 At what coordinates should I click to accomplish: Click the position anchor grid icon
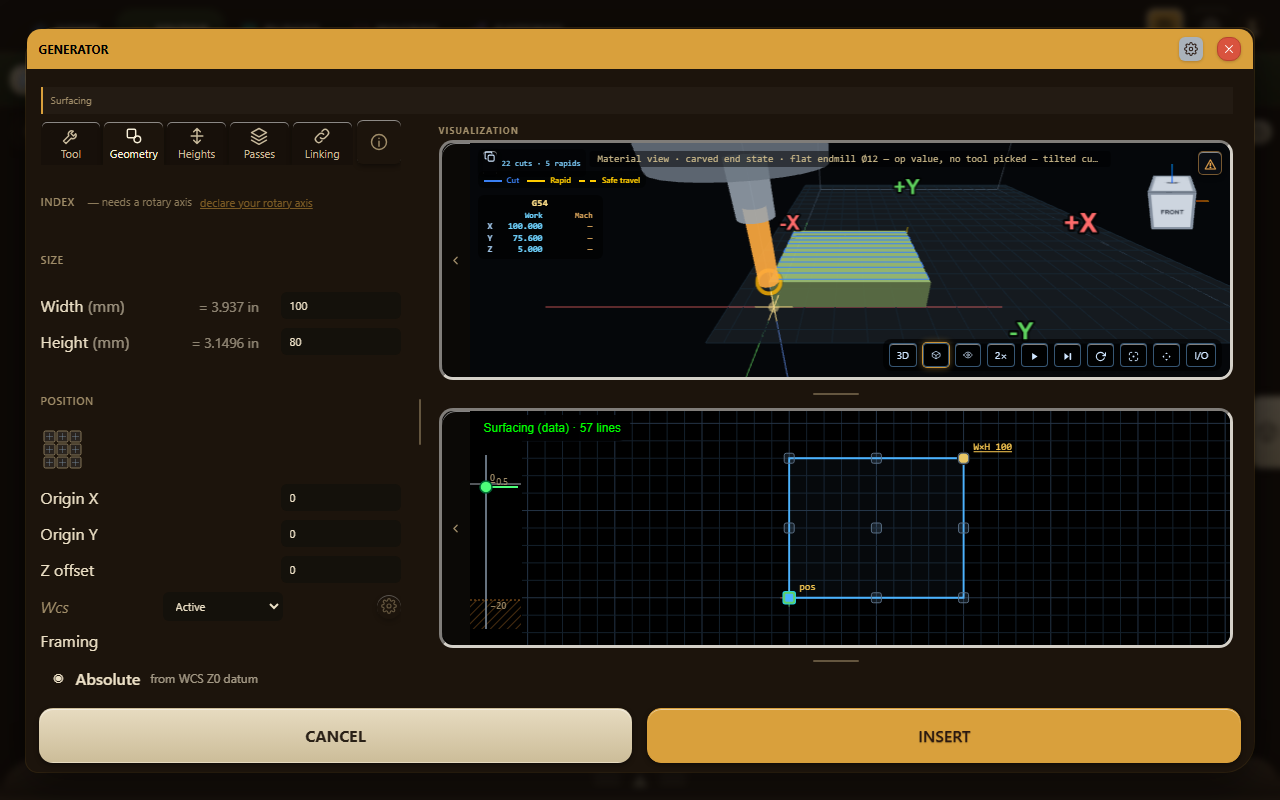click(x=62, y=449)
